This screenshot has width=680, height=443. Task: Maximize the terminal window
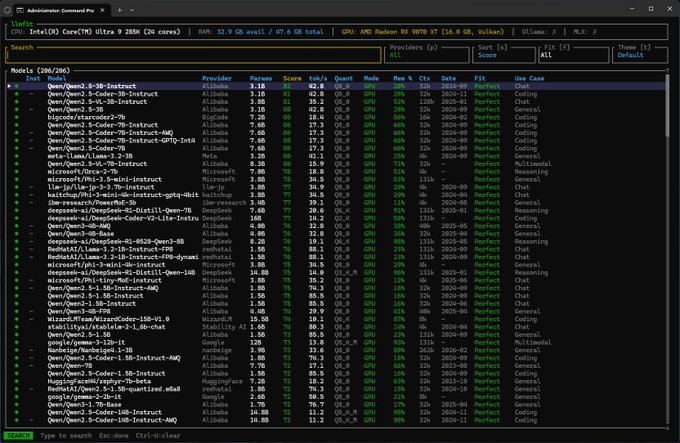click(651, 9)
